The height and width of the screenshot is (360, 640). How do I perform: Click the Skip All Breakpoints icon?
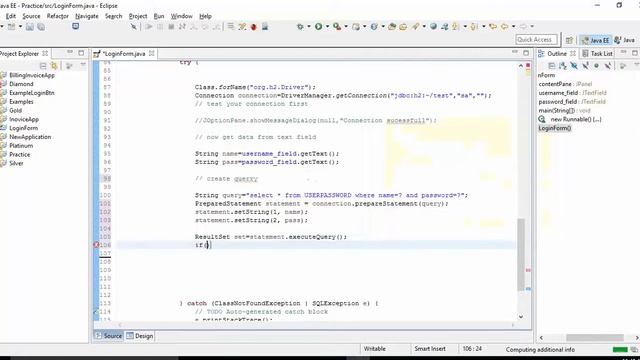pyautogui.click(x=133, y=27)
